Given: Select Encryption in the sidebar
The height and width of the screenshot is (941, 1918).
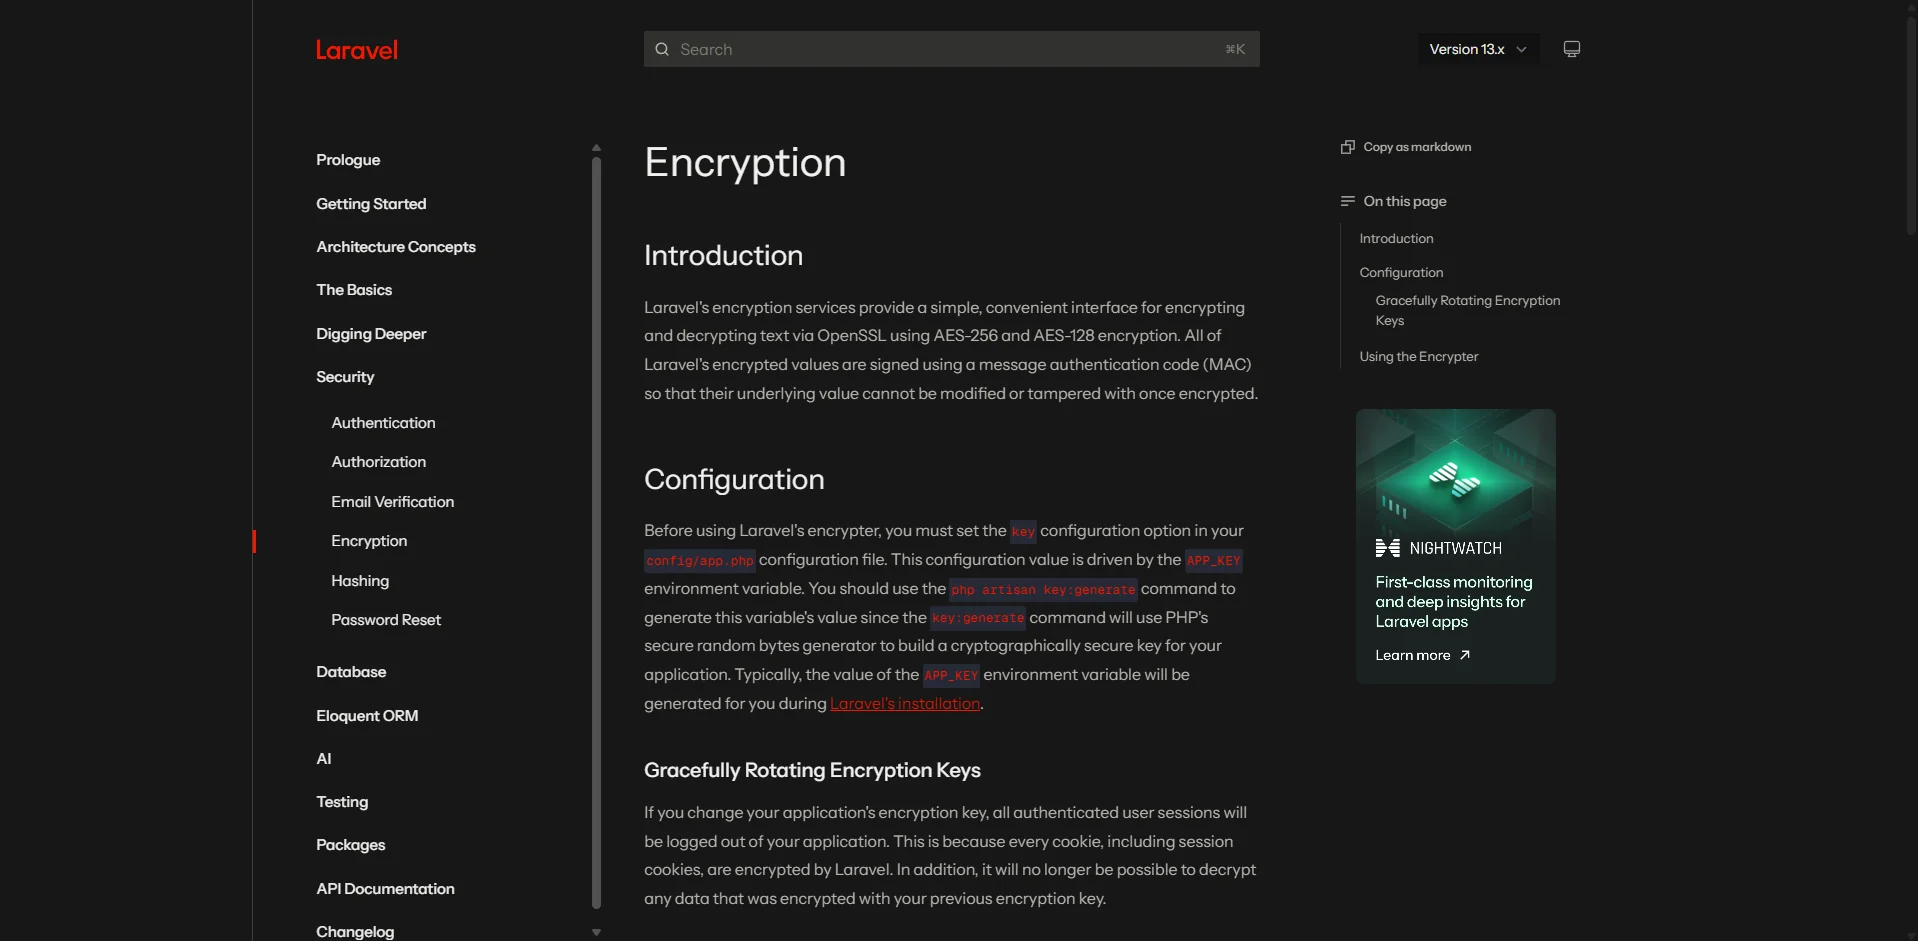Looking at the screenshot, I should click(369, 541).
